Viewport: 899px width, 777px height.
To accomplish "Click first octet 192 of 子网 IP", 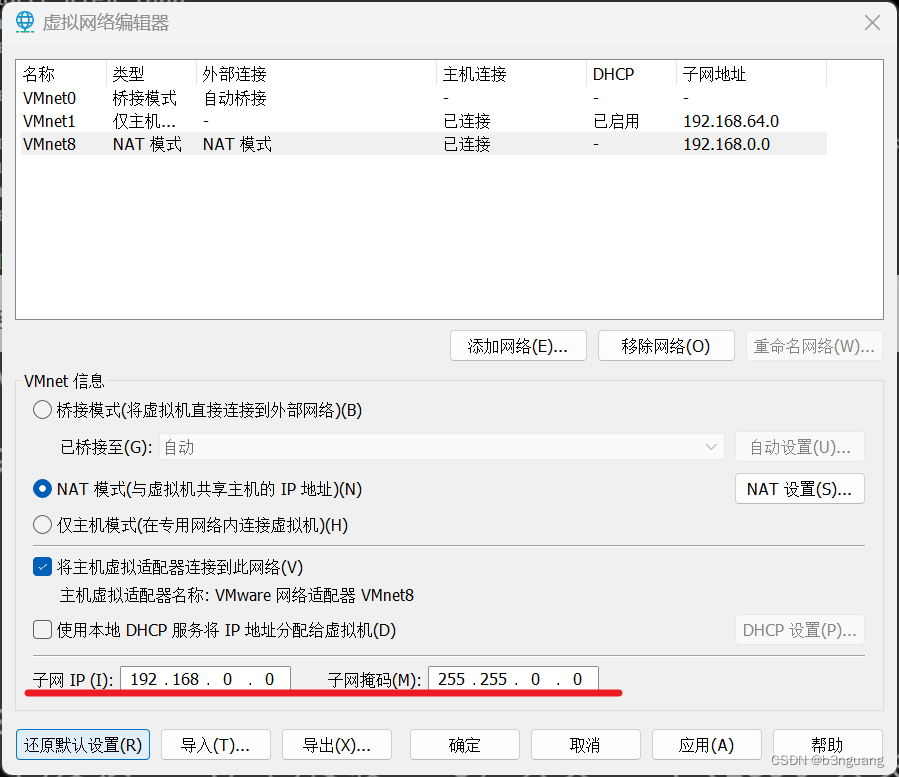I will 143,679.
